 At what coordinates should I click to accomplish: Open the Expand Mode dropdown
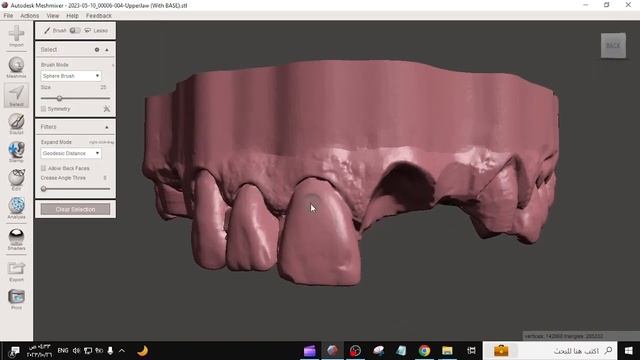tap(71, 153)
